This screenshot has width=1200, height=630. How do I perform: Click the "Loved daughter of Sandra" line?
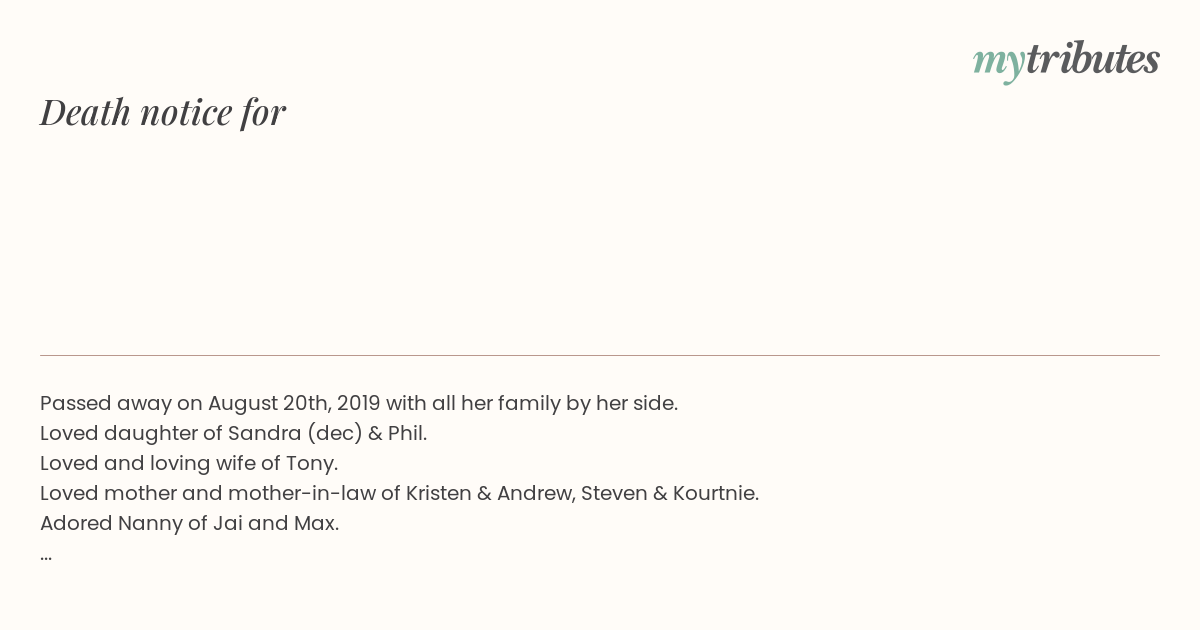point(234,433)
